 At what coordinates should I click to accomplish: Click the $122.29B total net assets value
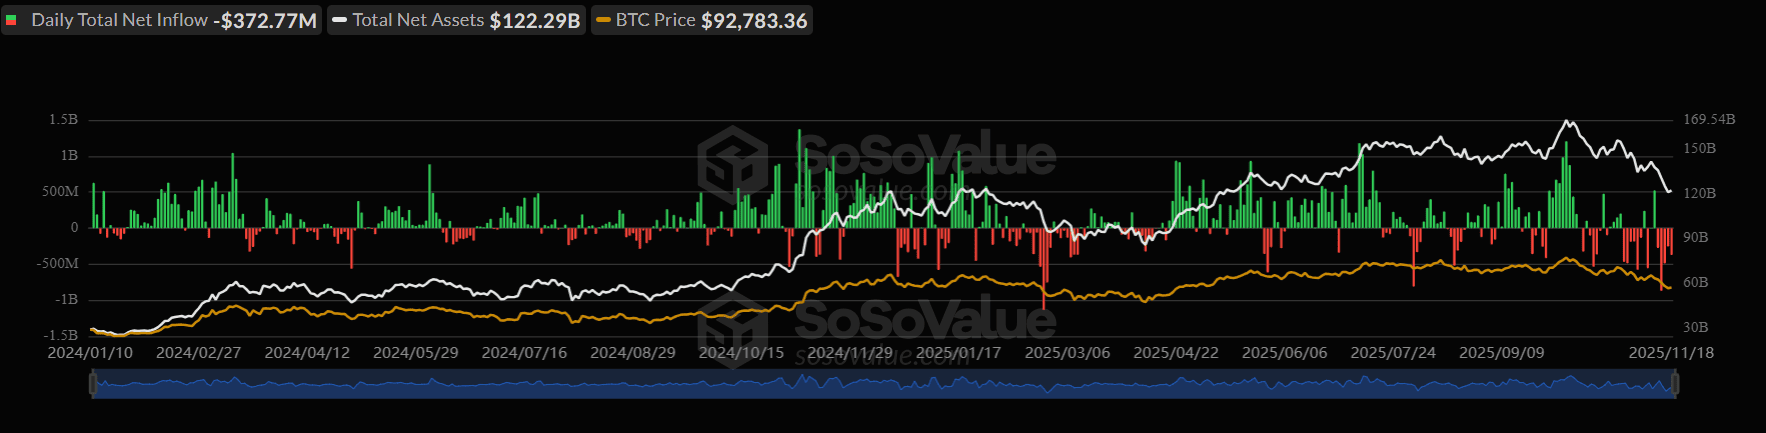point(535,21)
